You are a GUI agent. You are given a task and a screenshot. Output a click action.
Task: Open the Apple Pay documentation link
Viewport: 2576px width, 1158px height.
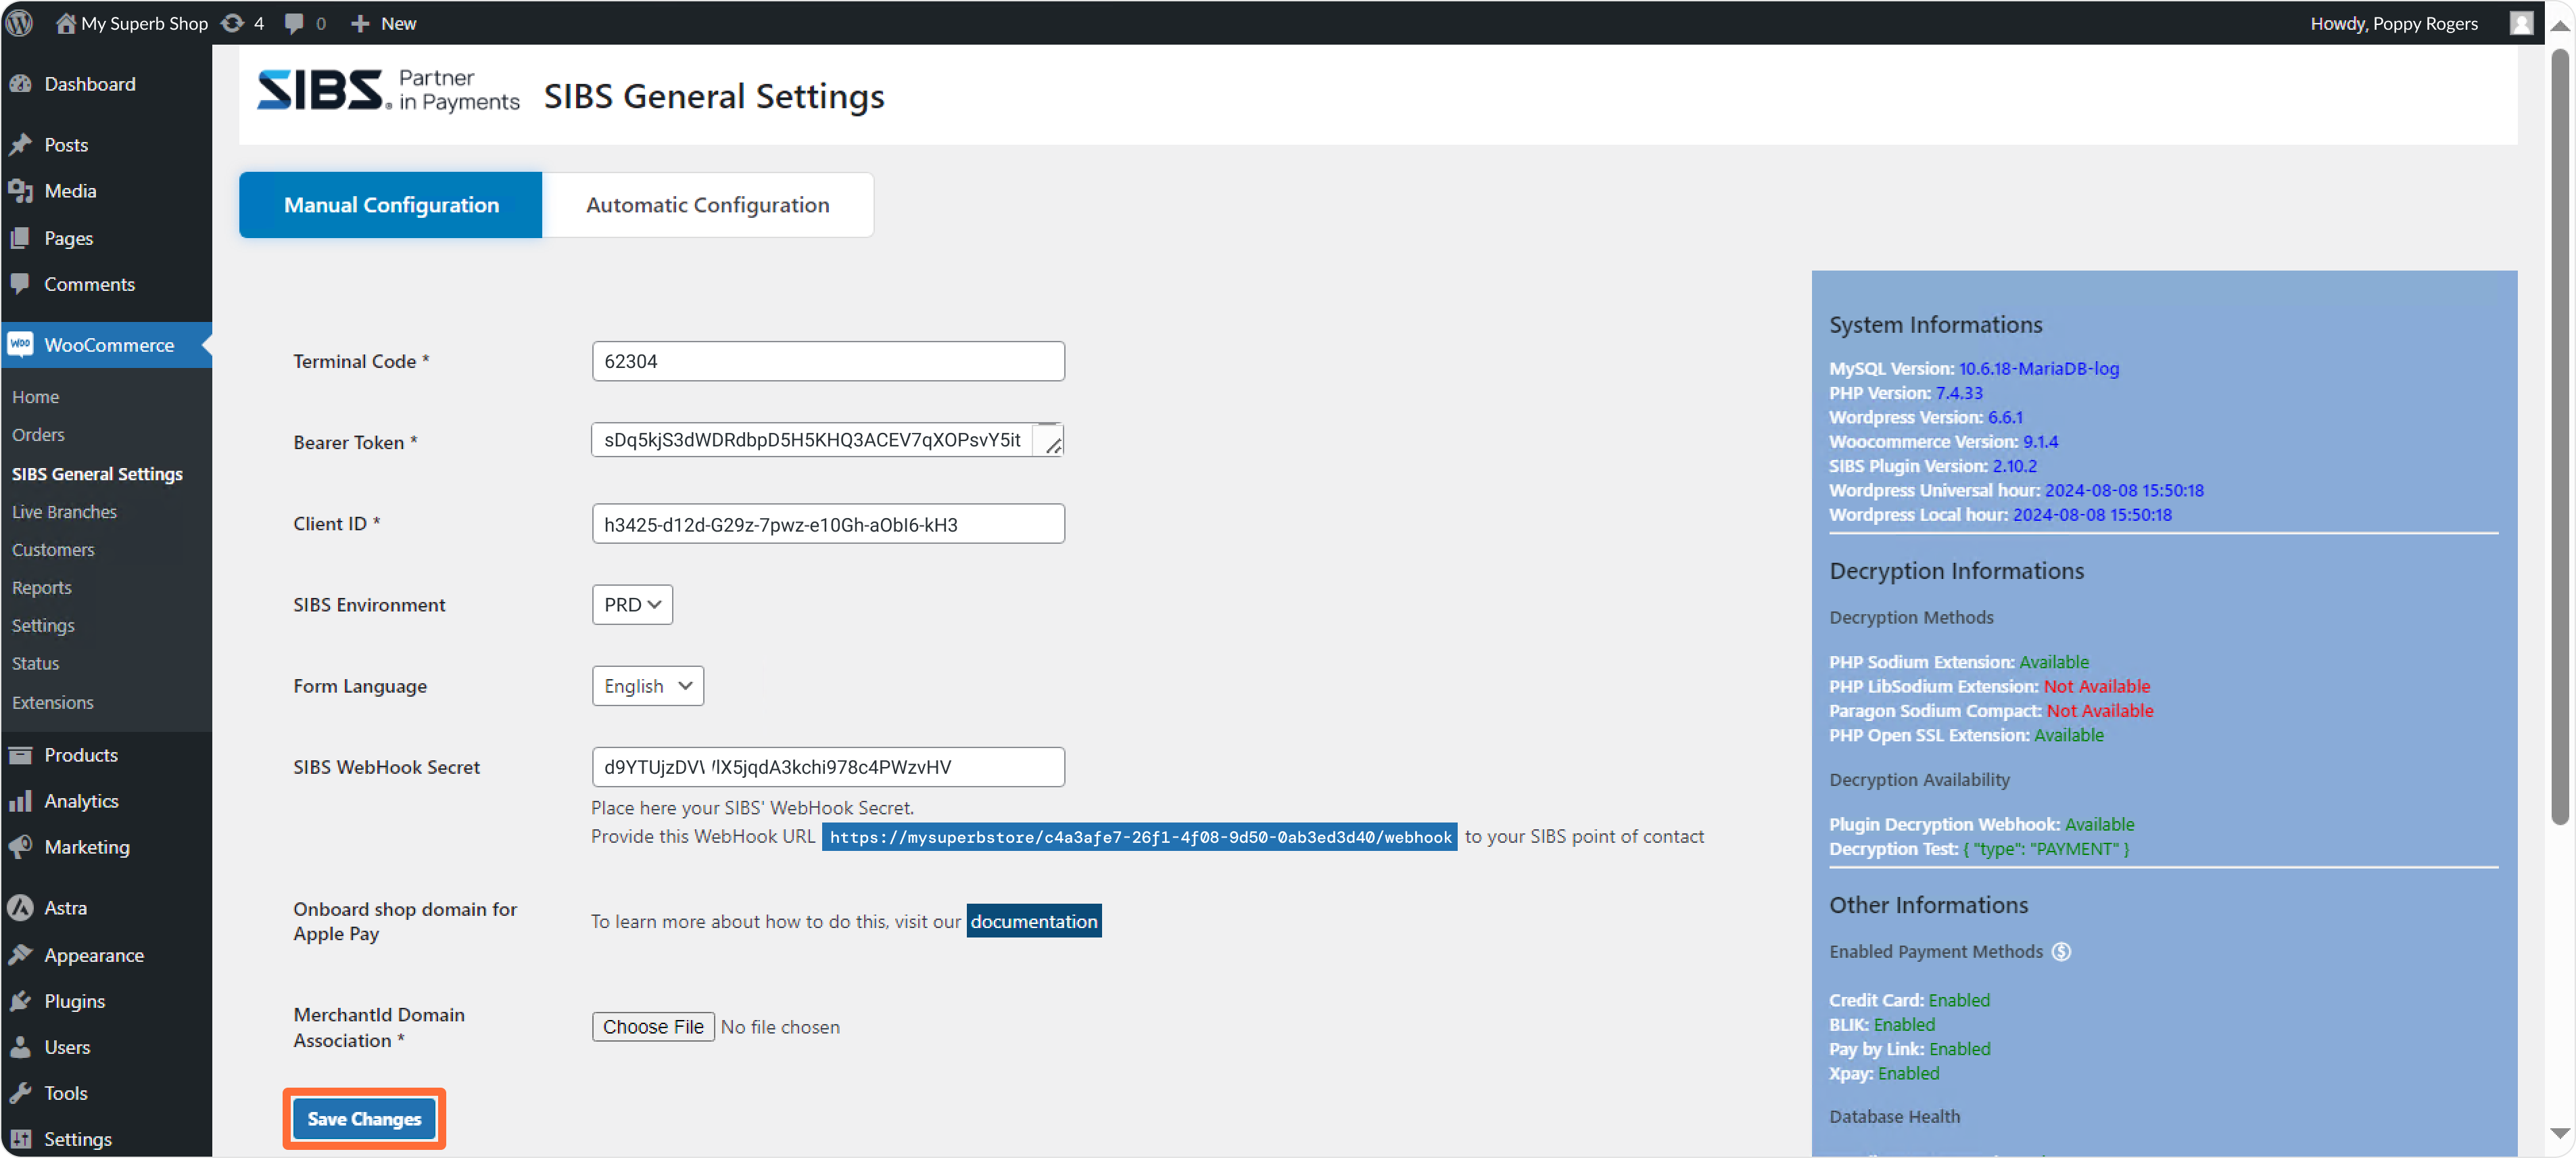tap(1033, 920)
